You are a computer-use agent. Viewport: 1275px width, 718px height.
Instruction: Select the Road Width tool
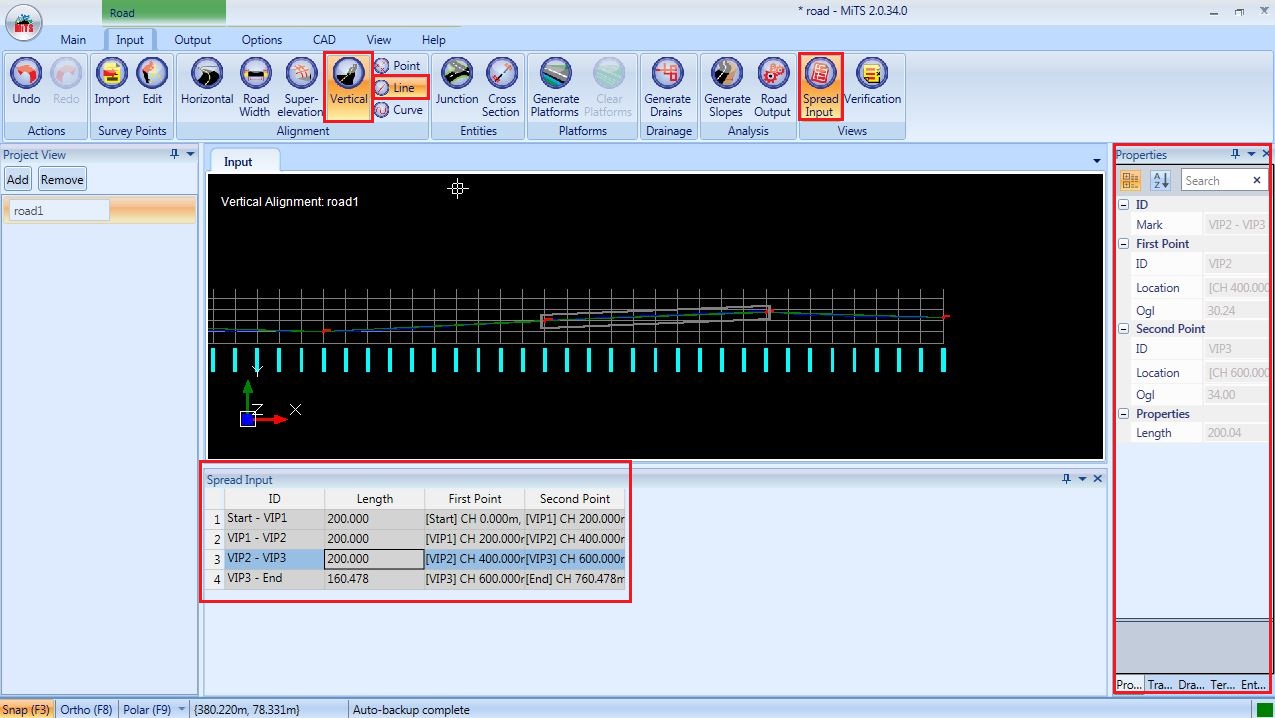[x=256, y=85]
